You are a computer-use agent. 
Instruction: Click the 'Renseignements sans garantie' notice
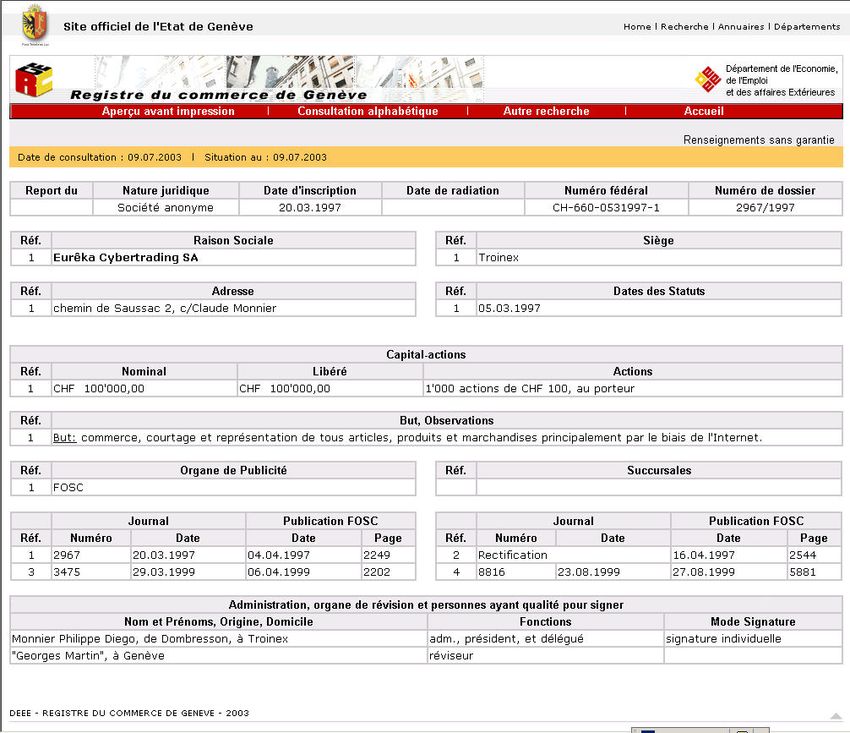[x=758, y=140]
